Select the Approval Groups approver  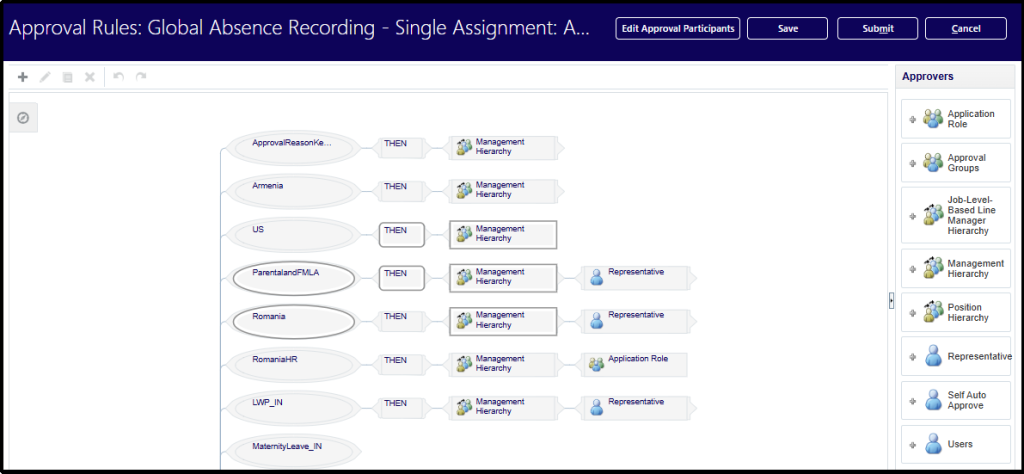956,163
